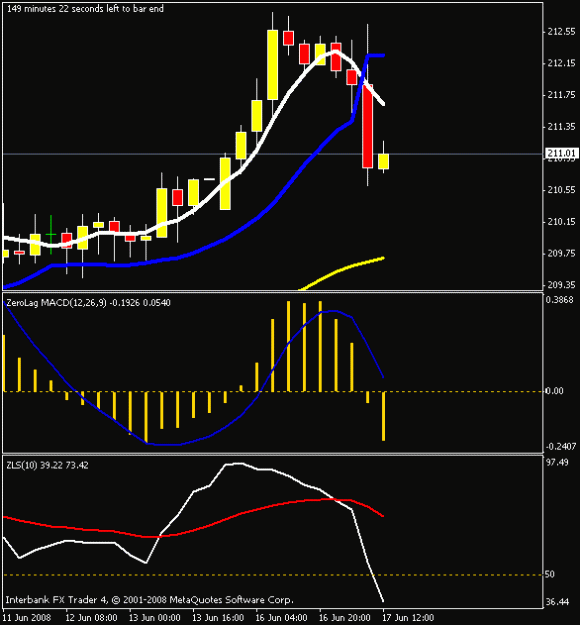Click the 209.35 price axis label
580x625 pixels.
click(x=561, y=285)
